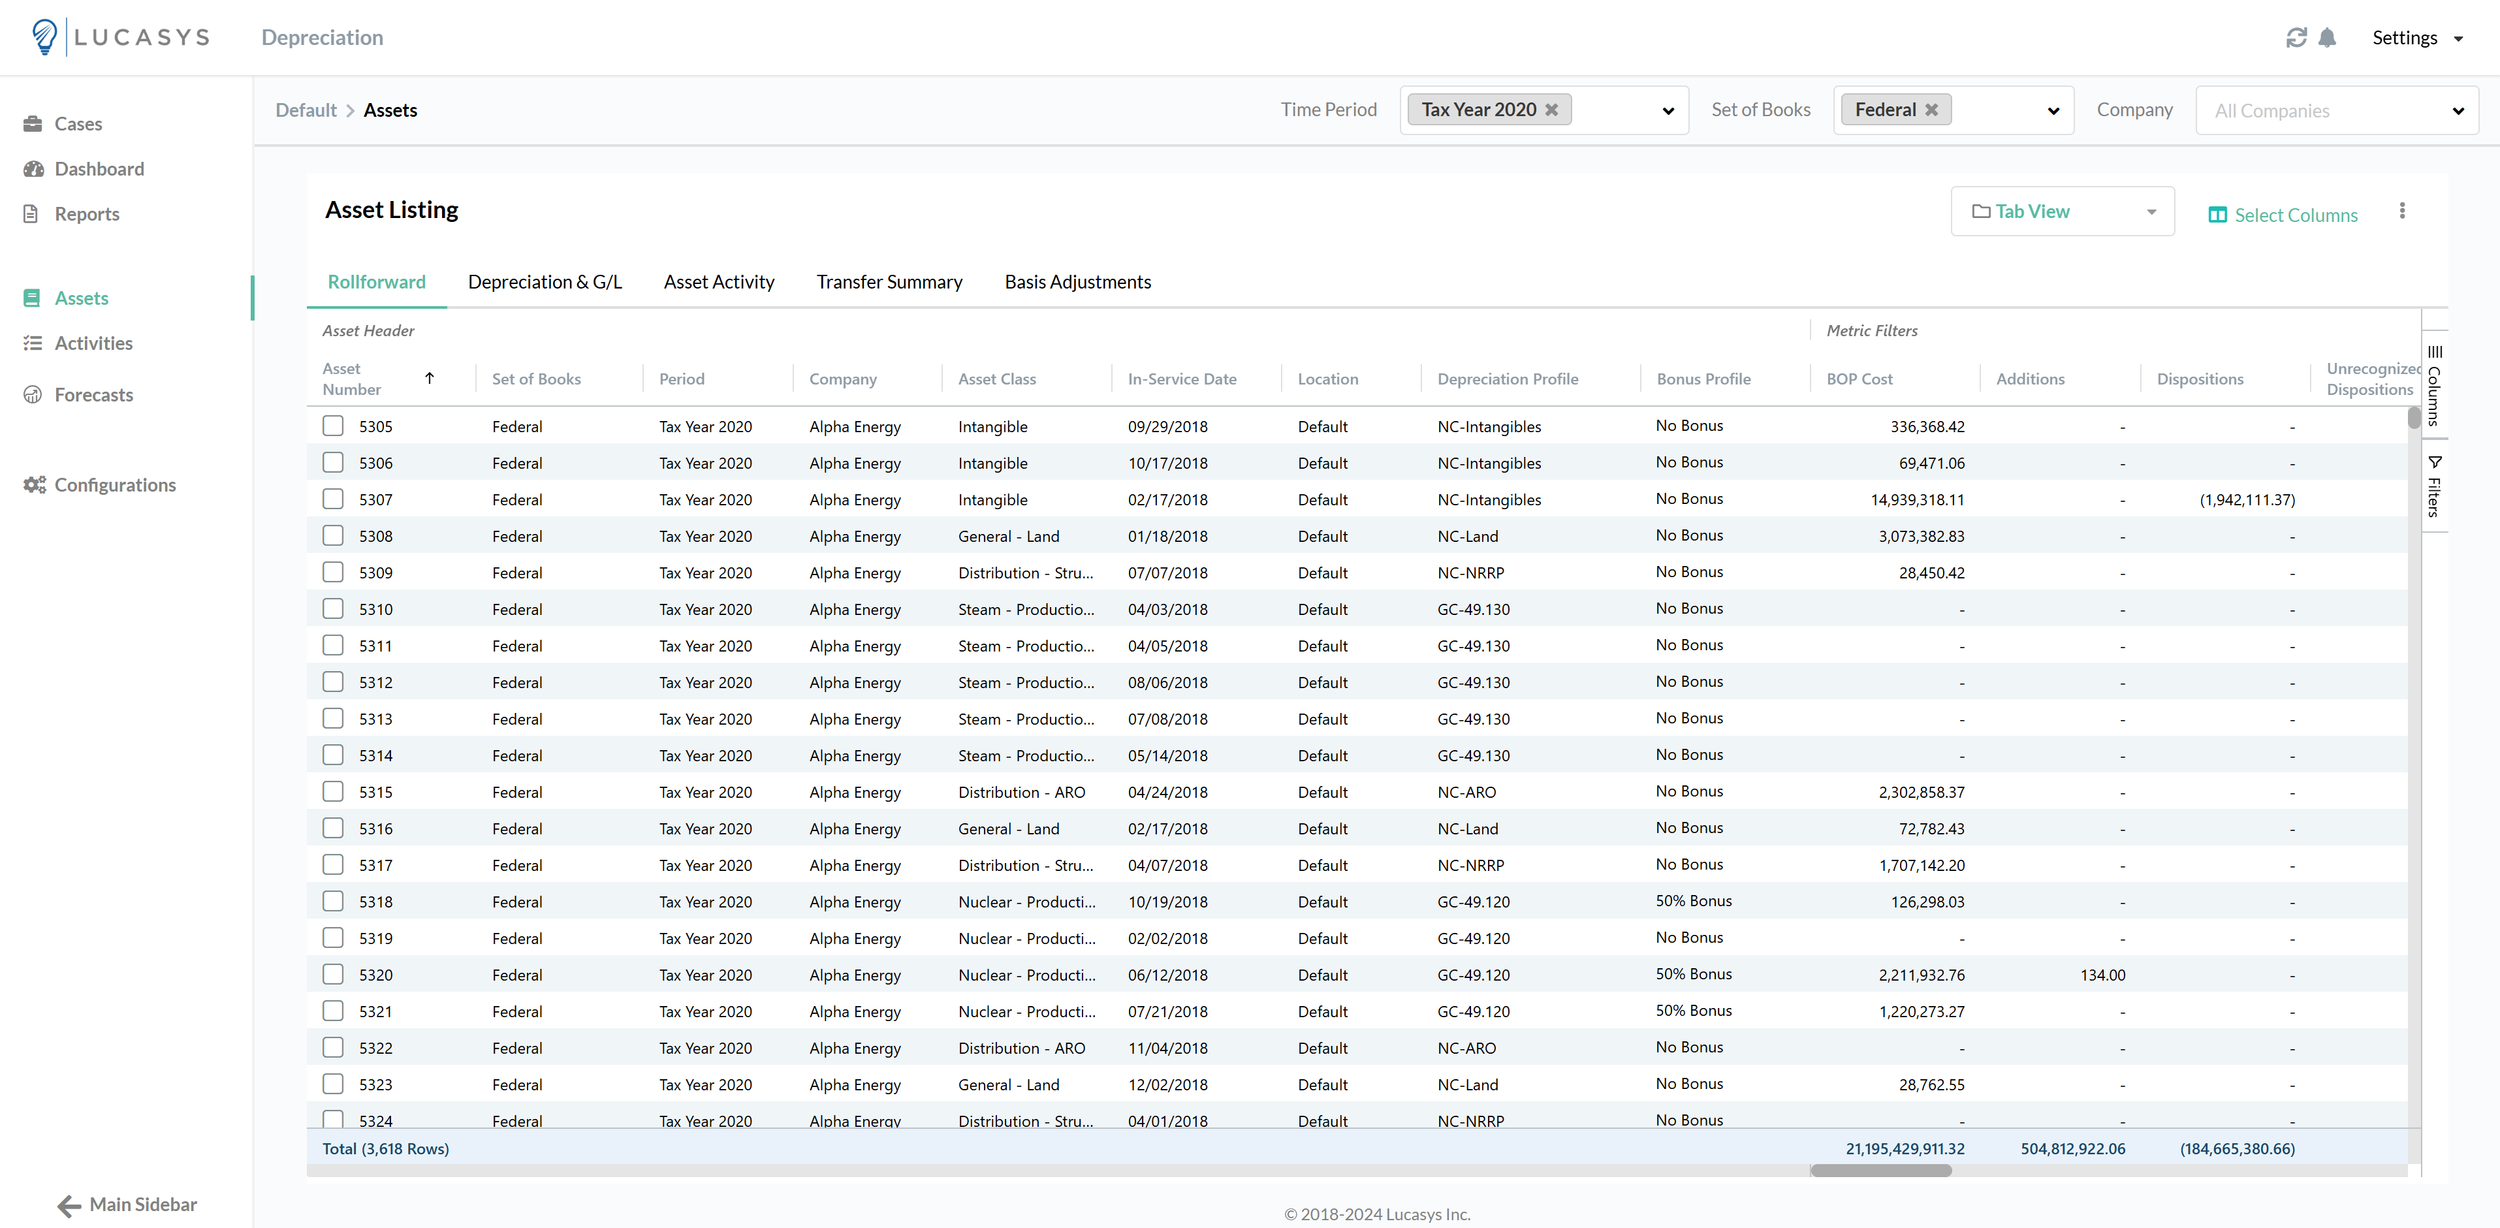Screen dimensions: 2500x1228
Task: Click the Select Columns button
Action: [x=2282, y=215]
